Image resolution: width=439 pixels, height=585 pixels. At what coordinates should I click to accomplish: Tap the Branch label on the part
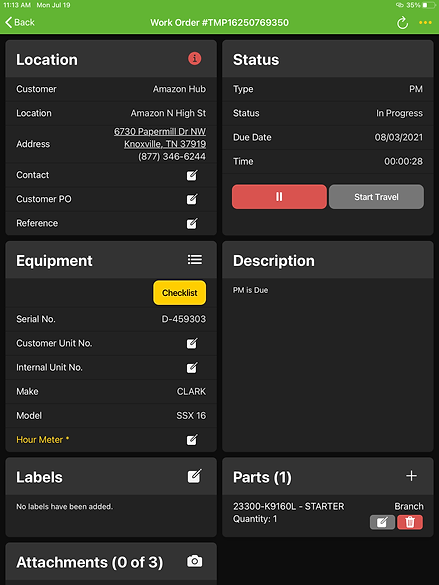(x=409, y=506)
